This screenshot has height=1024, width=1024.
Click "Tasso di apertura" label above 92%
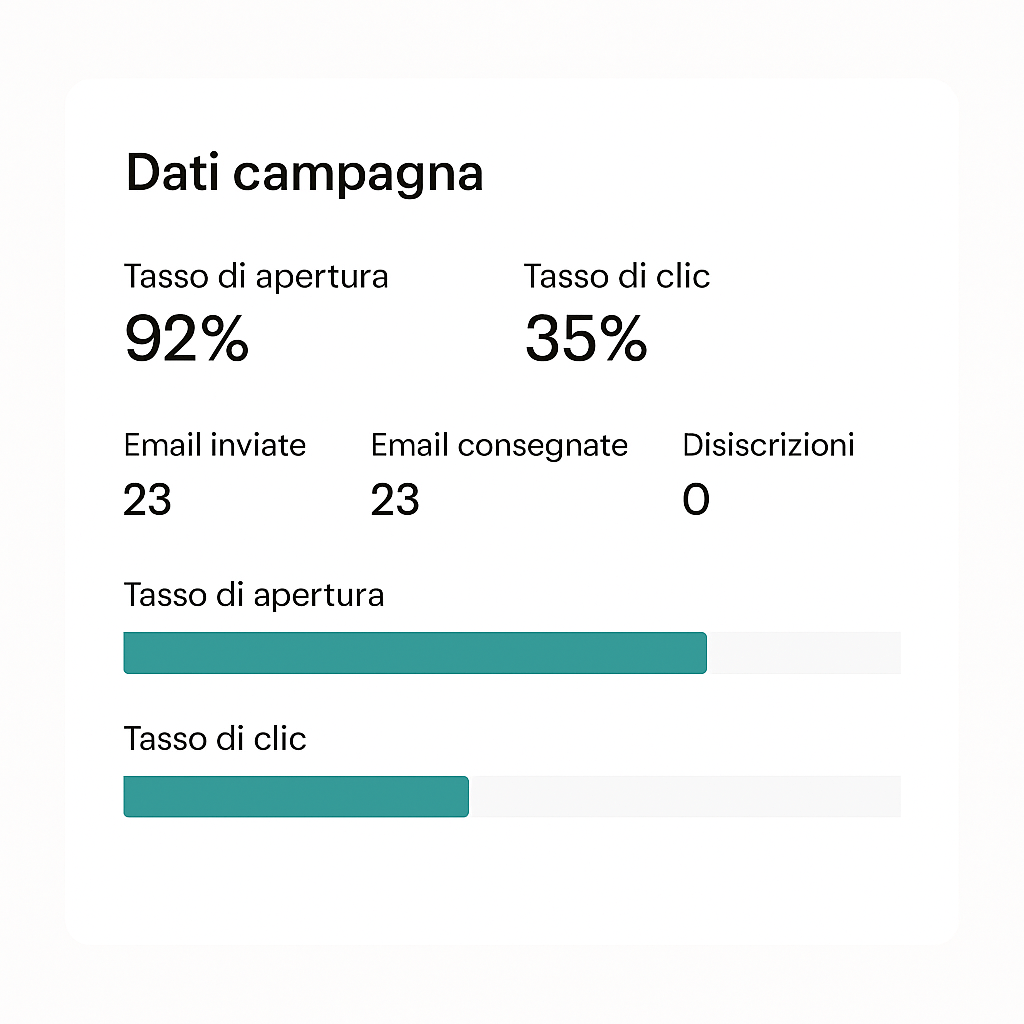pyautogui.click(x=255, y=277)
